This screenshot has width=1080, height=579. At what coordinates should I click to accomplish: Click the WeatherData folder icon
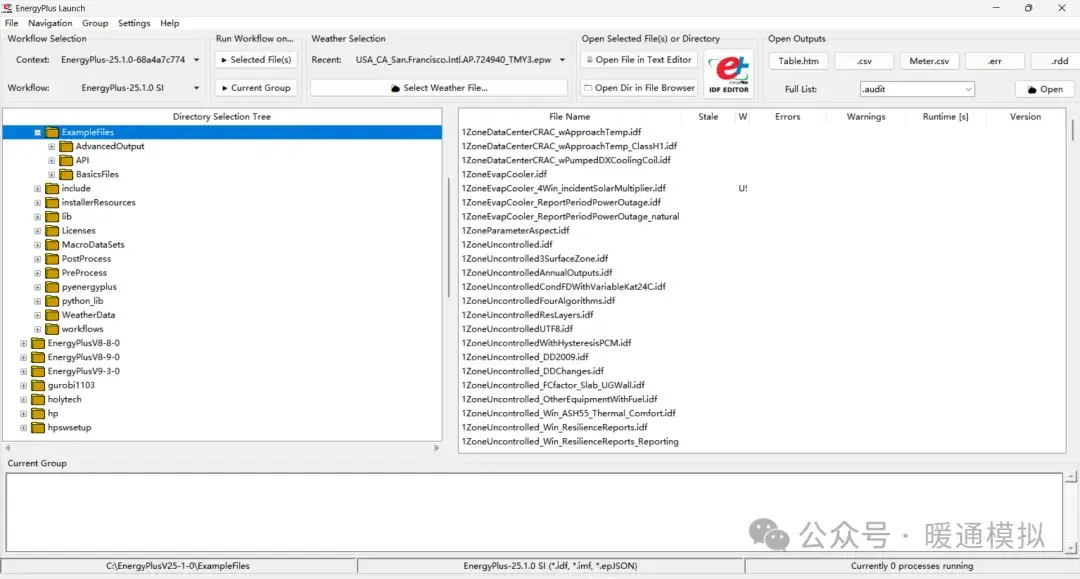tap(52, 315)
